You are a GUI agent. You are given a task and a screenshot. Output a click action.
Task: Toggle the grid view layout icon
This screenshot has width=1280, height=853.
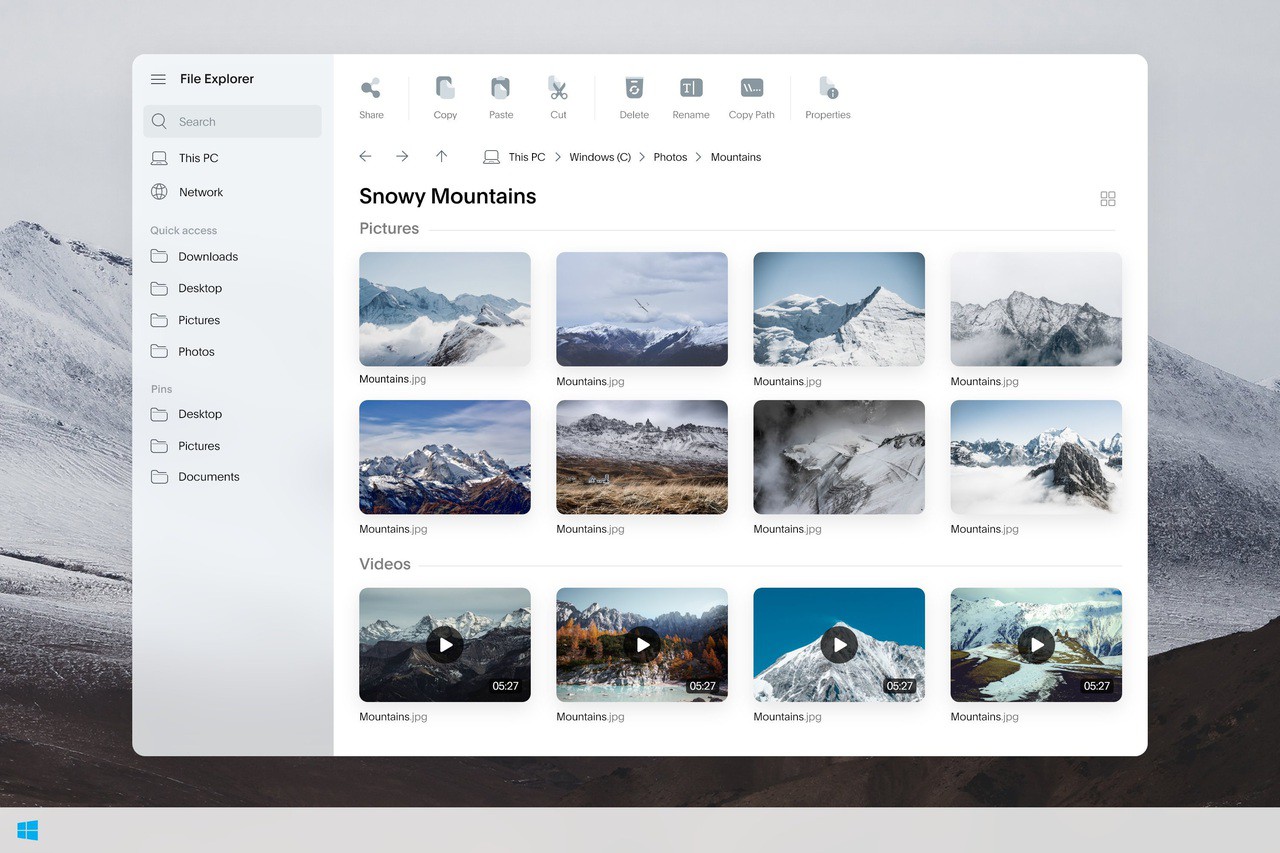point(1108,199)
